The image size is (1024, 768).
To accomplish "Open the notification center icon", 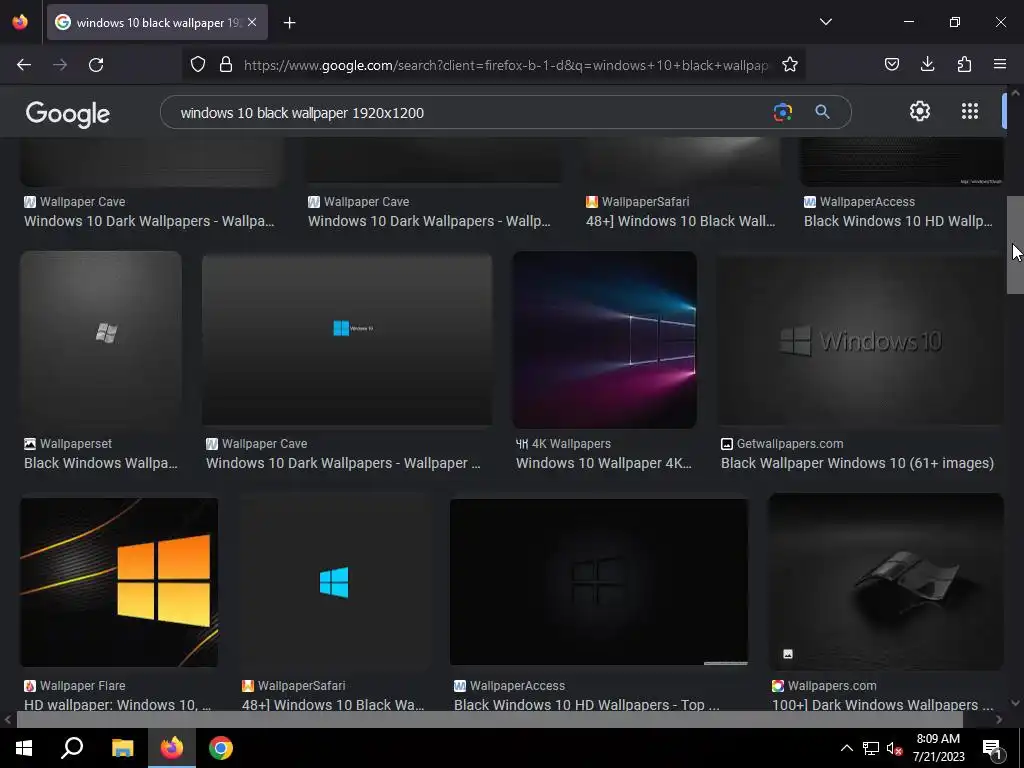I will point(993,748).
